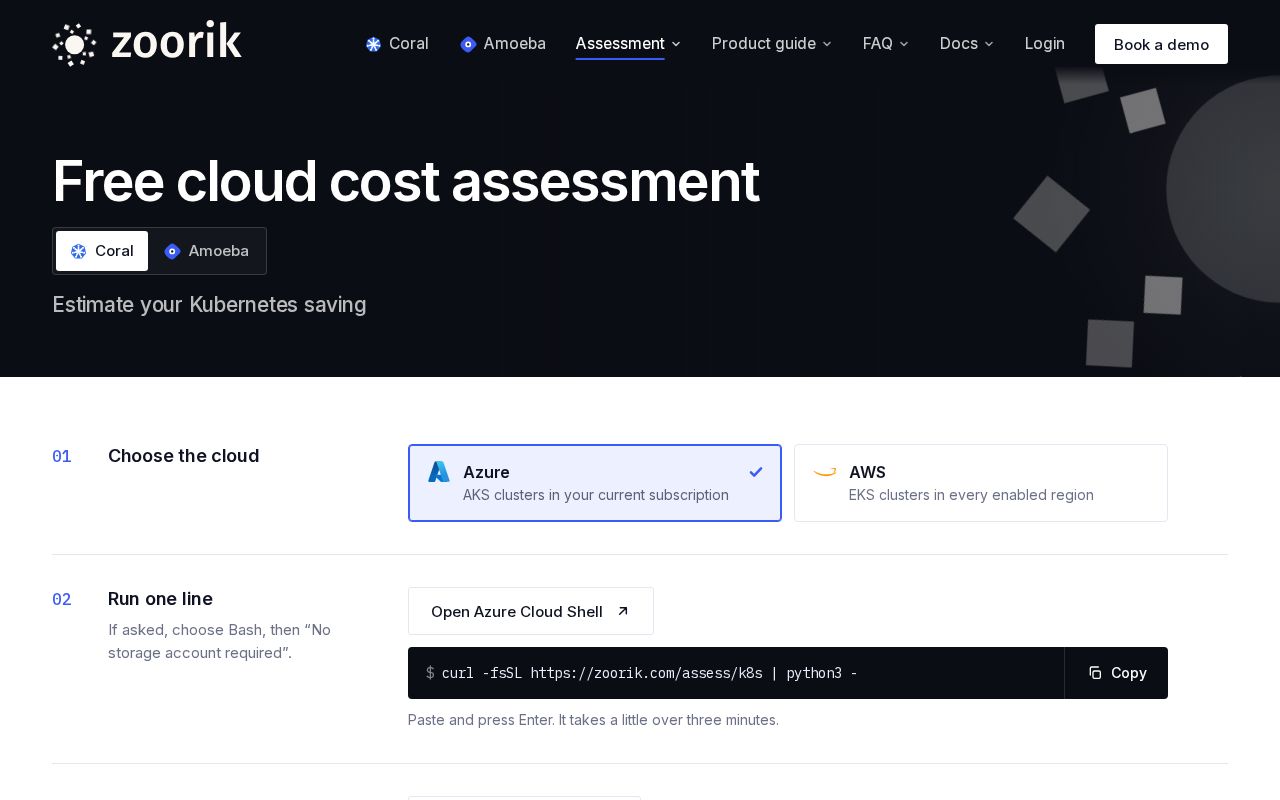The height and width of the screenshot is (800, 1280).
Task: Click 'Paste and press Enter' hint text
Action: click(593, 720)
